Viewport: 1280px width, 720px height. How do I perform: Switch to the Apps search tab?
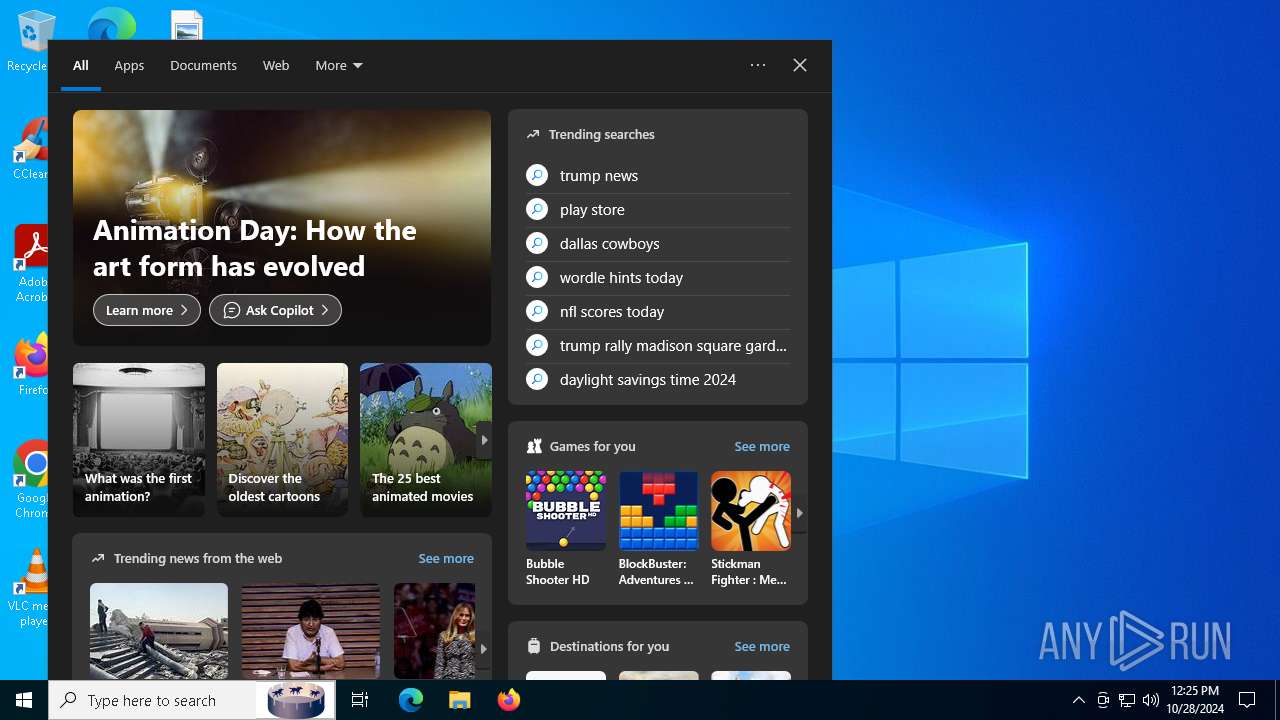[129, 65]
